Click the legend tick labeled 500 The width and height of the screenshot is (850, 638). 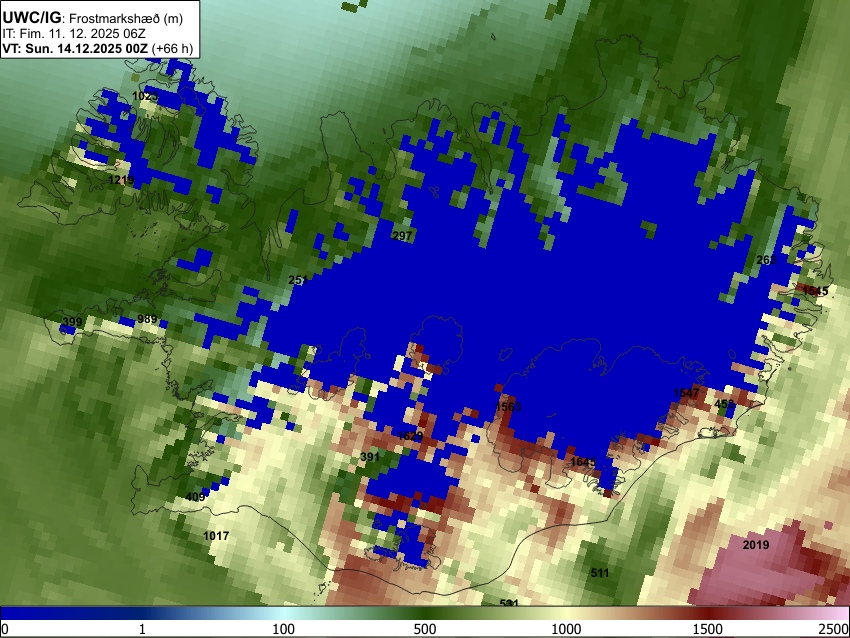[x=425, y=629]
